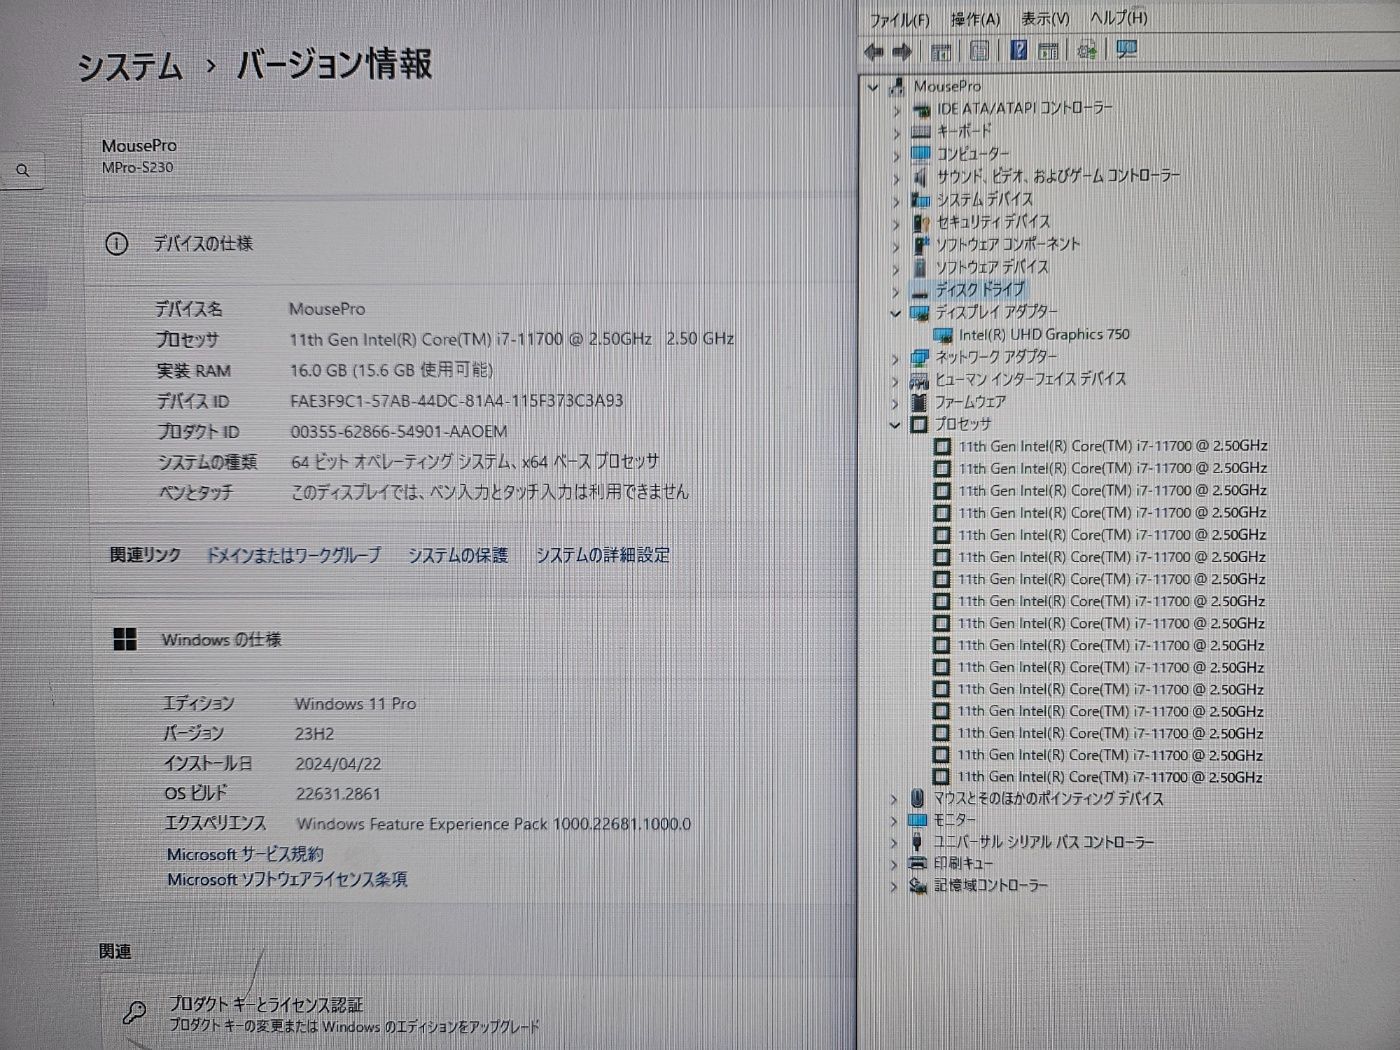Image resolution: width=1400 pixels, height=1050 pixels.
Task: Open Microsoft サービス規約 link
Action: 245,854
